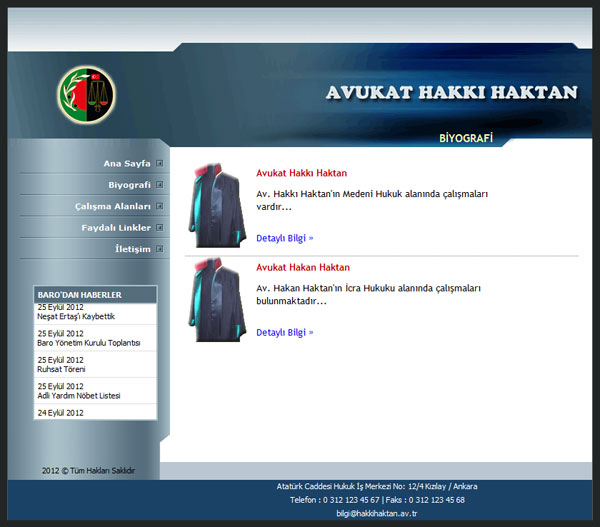Open the Avukat Hakan Haktan heading

coord(303,267)
